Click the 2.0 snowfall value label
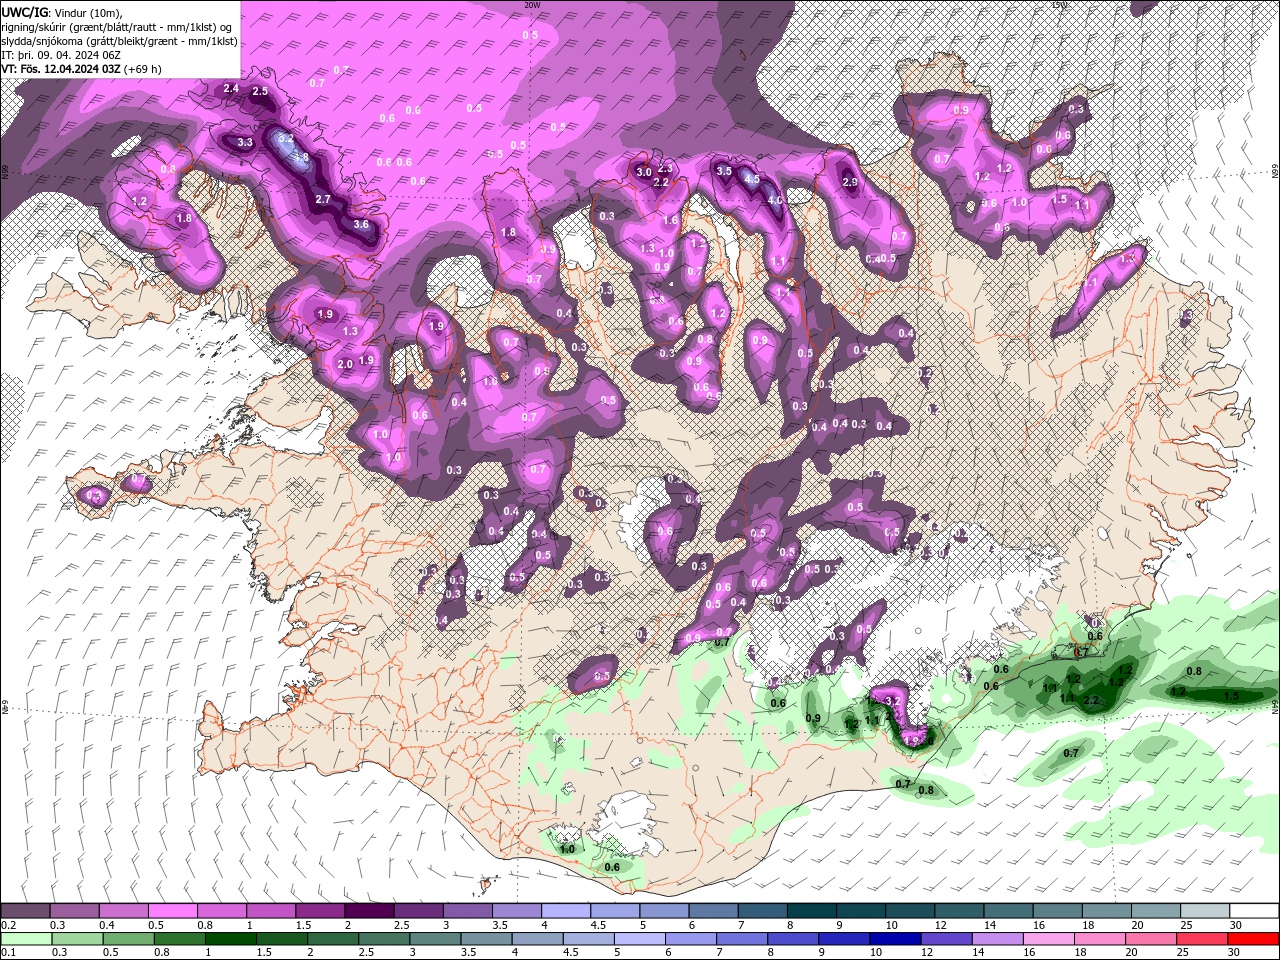1280x960 pixels. pyautogui.click(x=345, y=365)
